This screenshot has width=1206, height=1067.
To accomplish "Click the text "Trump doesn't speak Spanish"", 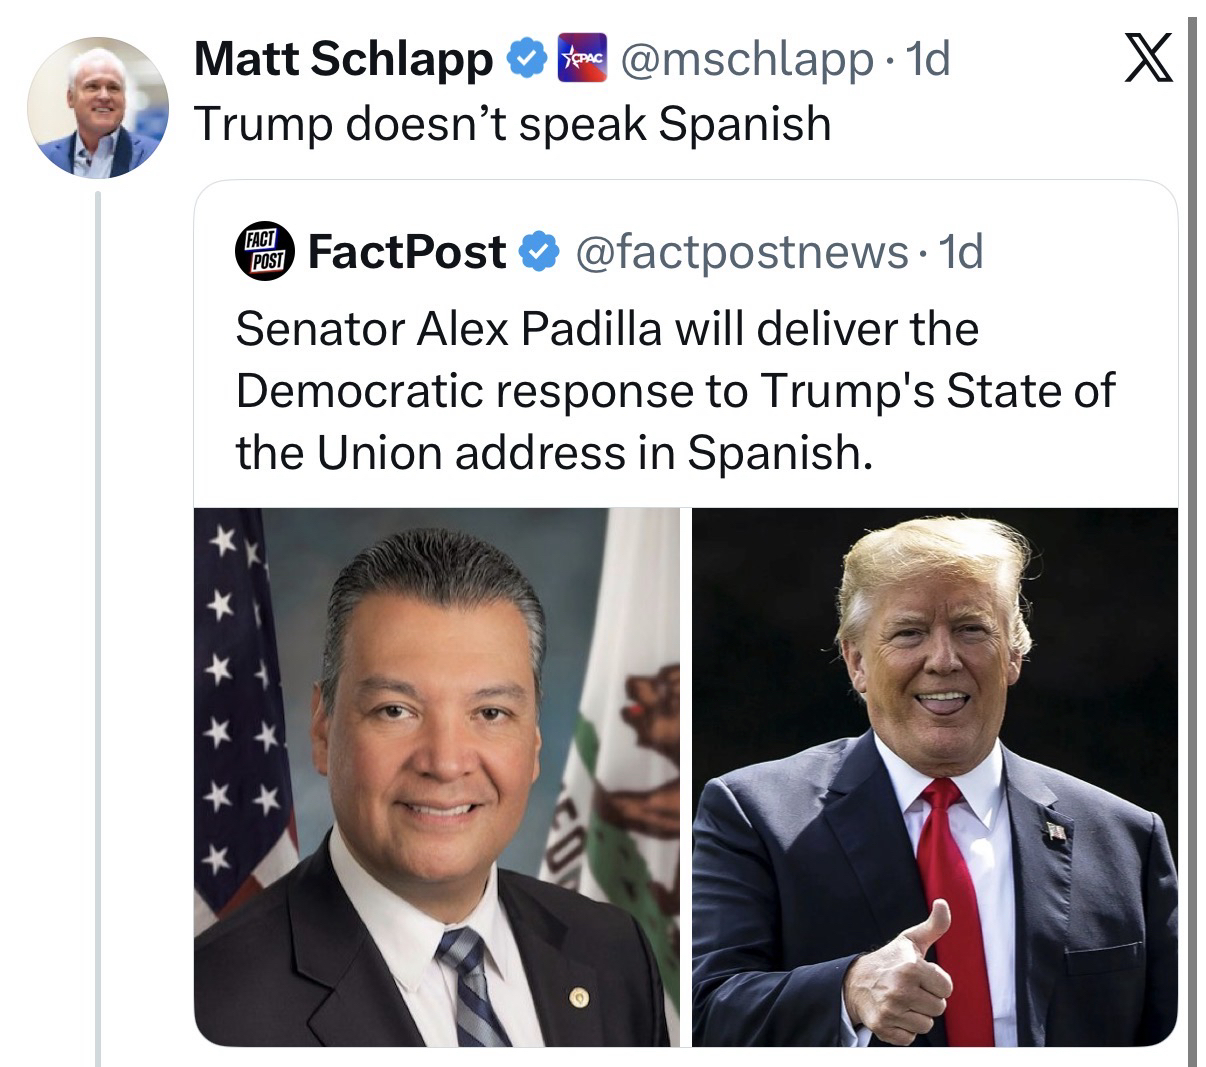I will [512, 124].
